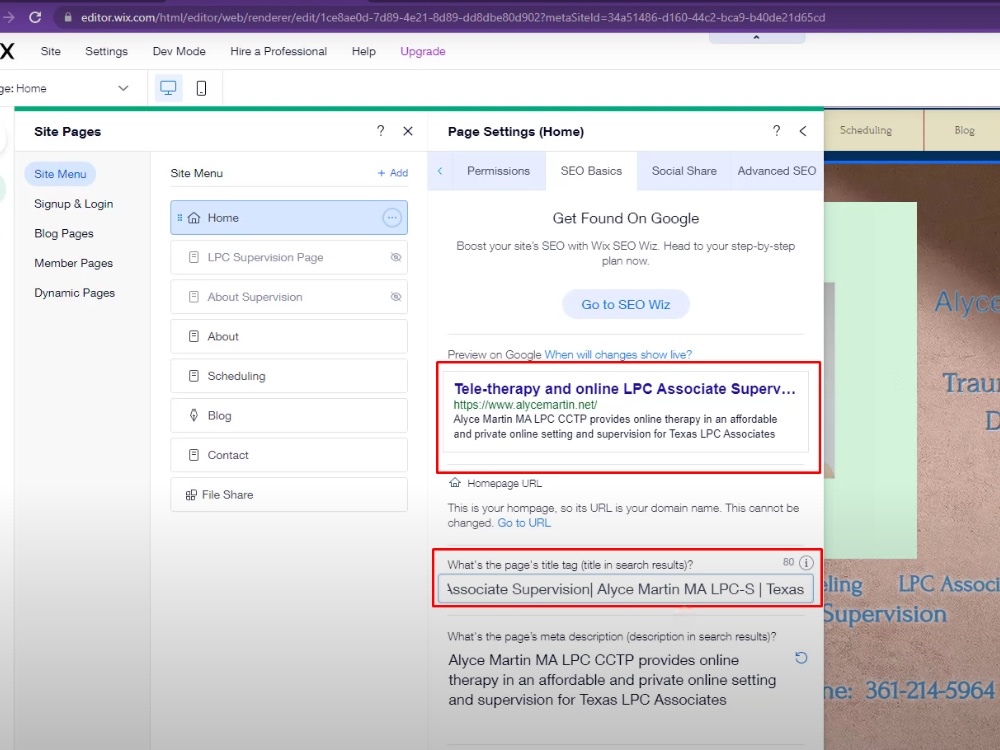The image size is (1000, 750).
Task: Click the Go to URL link
Action: [524, 523]
